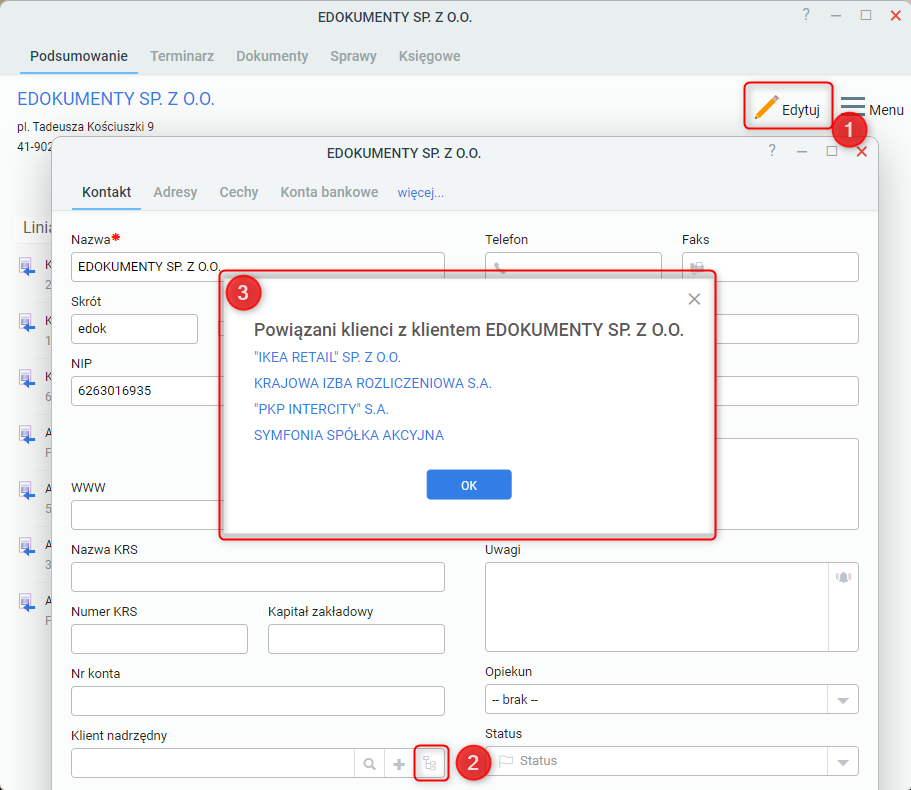Switch to Sprawy tab
Screen dimensions: 911x790
(353, 56)
